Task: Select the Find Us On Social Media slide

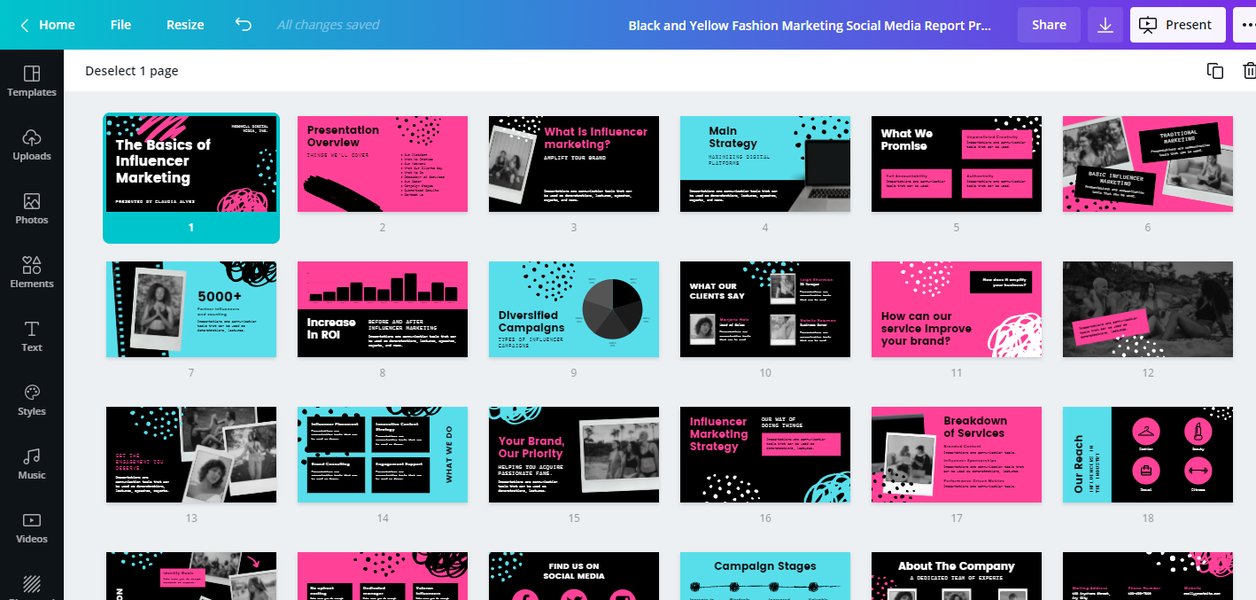Action: [x=574, y=576]
